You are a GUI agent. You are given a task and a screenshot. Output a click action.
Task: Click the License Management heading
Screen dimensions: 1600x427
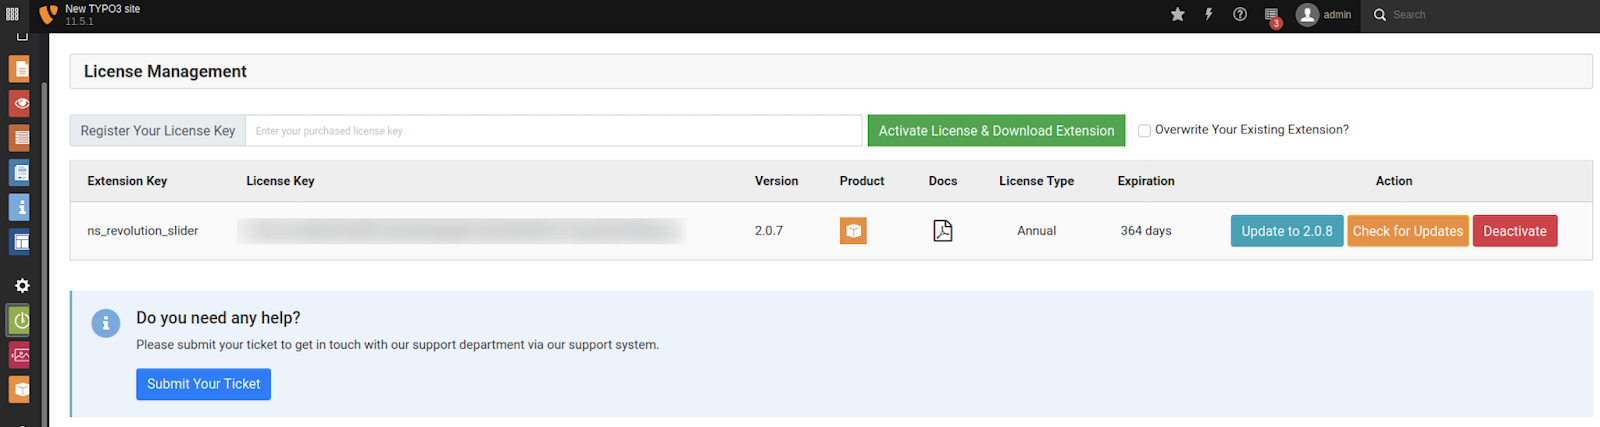coord(165,72)
